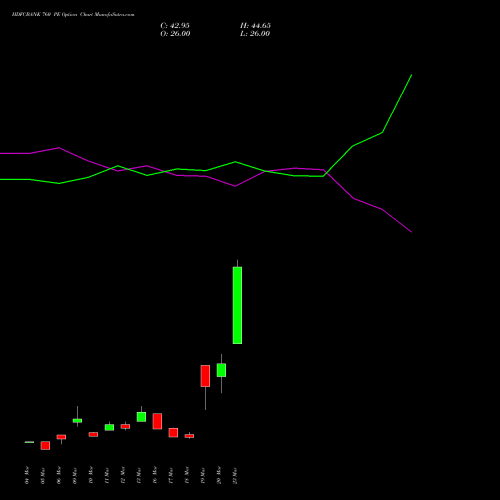Click the HDFCBANK PE Options chart title
This screenshot has width=500, height=500.
tap(73, 15)
